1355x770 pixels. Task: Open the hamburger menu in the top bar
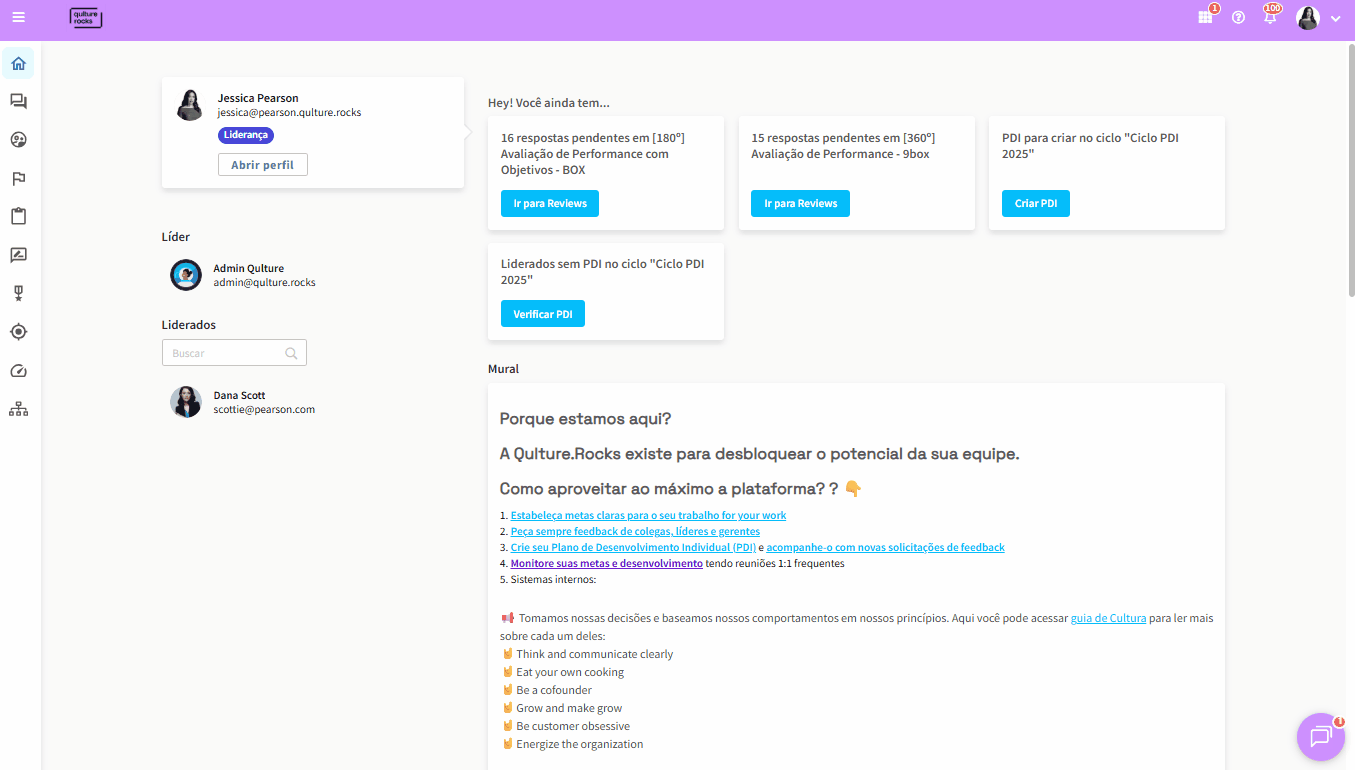pos(18,17)
